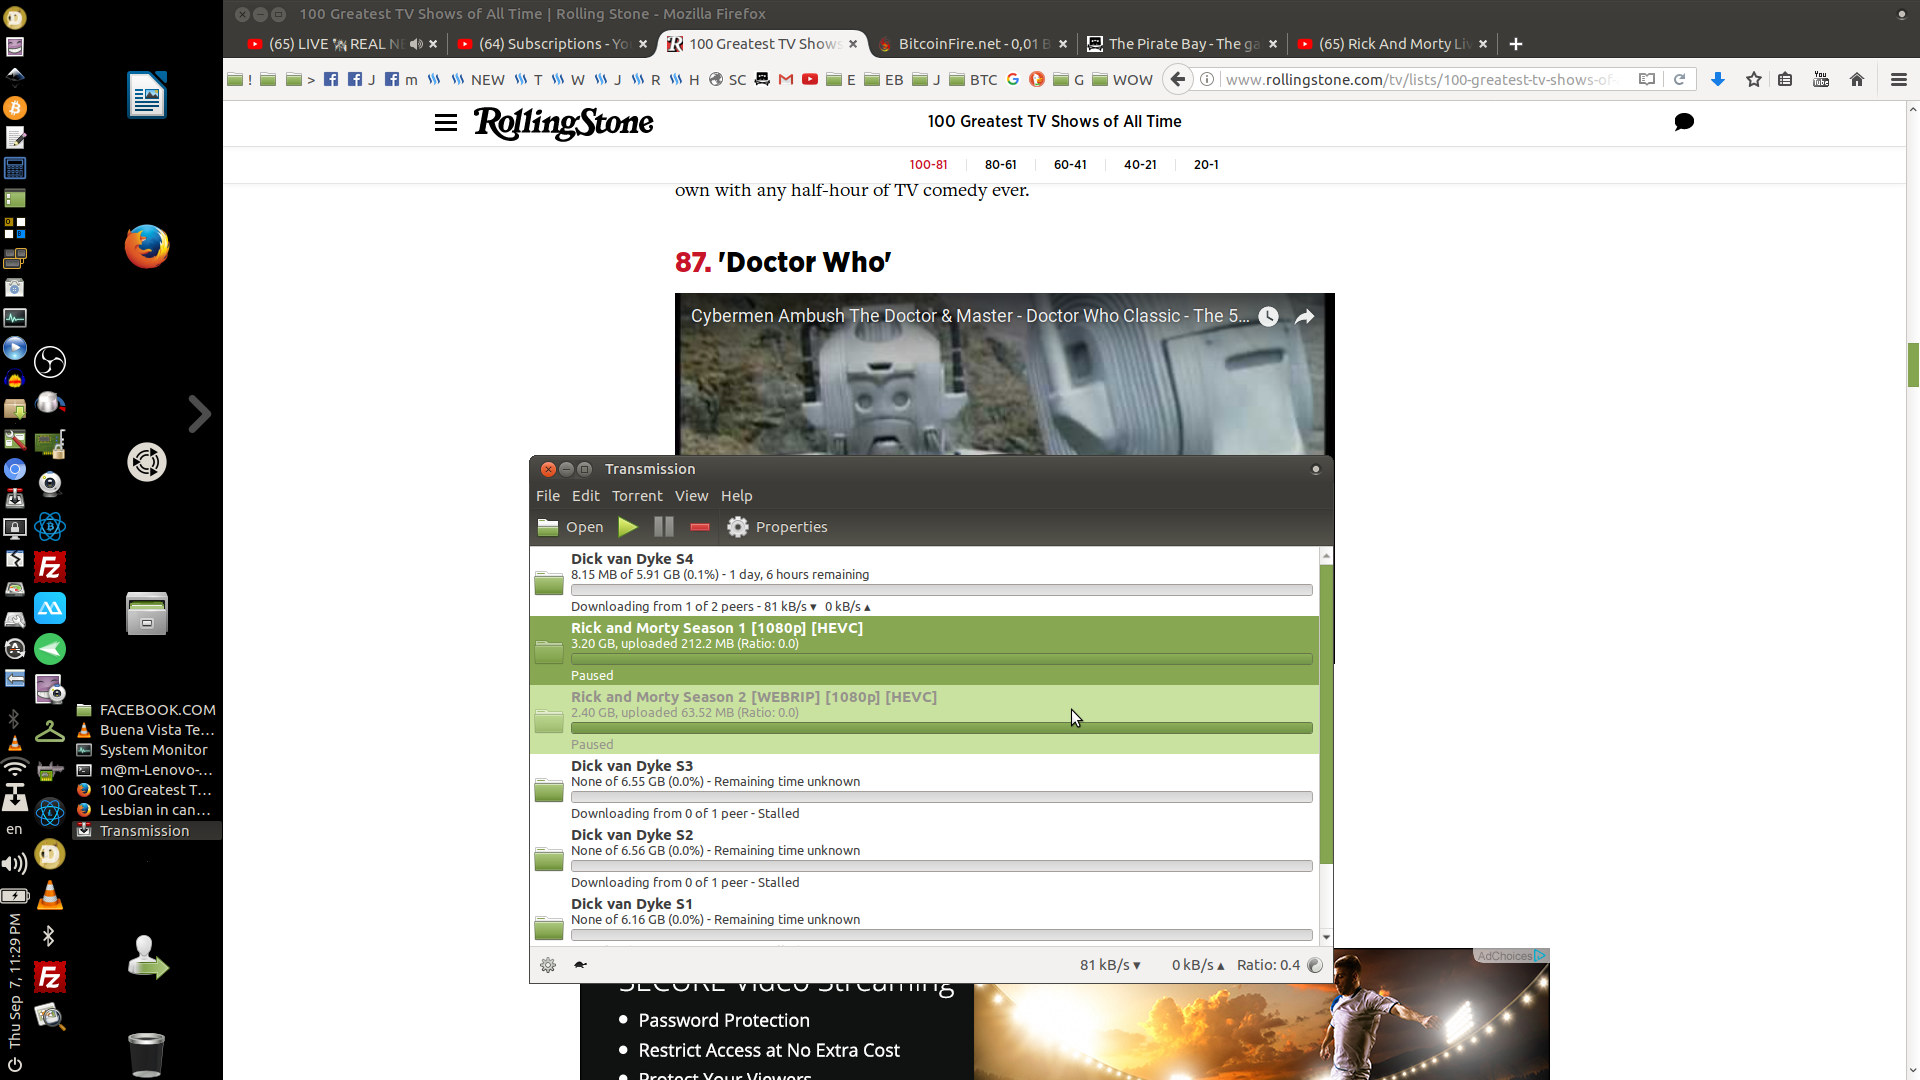Open the NEW bookmark in bookmarks toolbar
The image size is (1920, 1080).
pyautogui.click(x=478, y=80)
